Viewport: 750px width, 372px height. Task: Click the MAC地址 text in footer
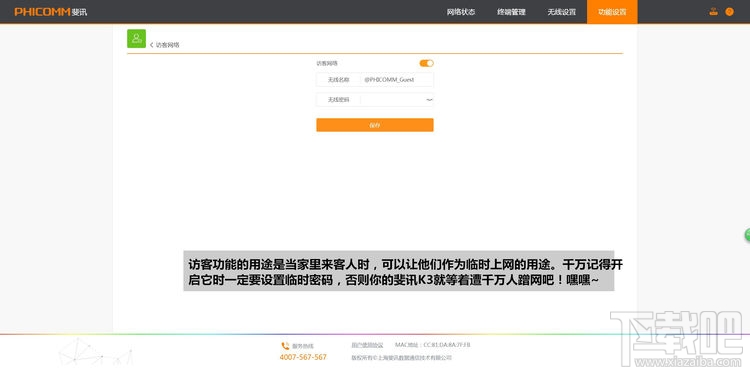pos(433,345)
